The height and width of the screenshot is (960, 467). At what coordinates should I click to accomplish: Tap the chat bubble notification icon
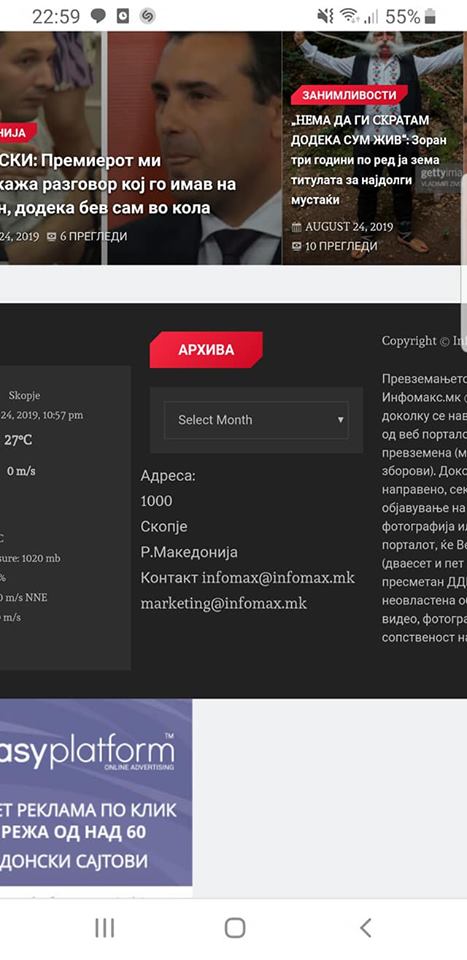click(x=98, y=16)
